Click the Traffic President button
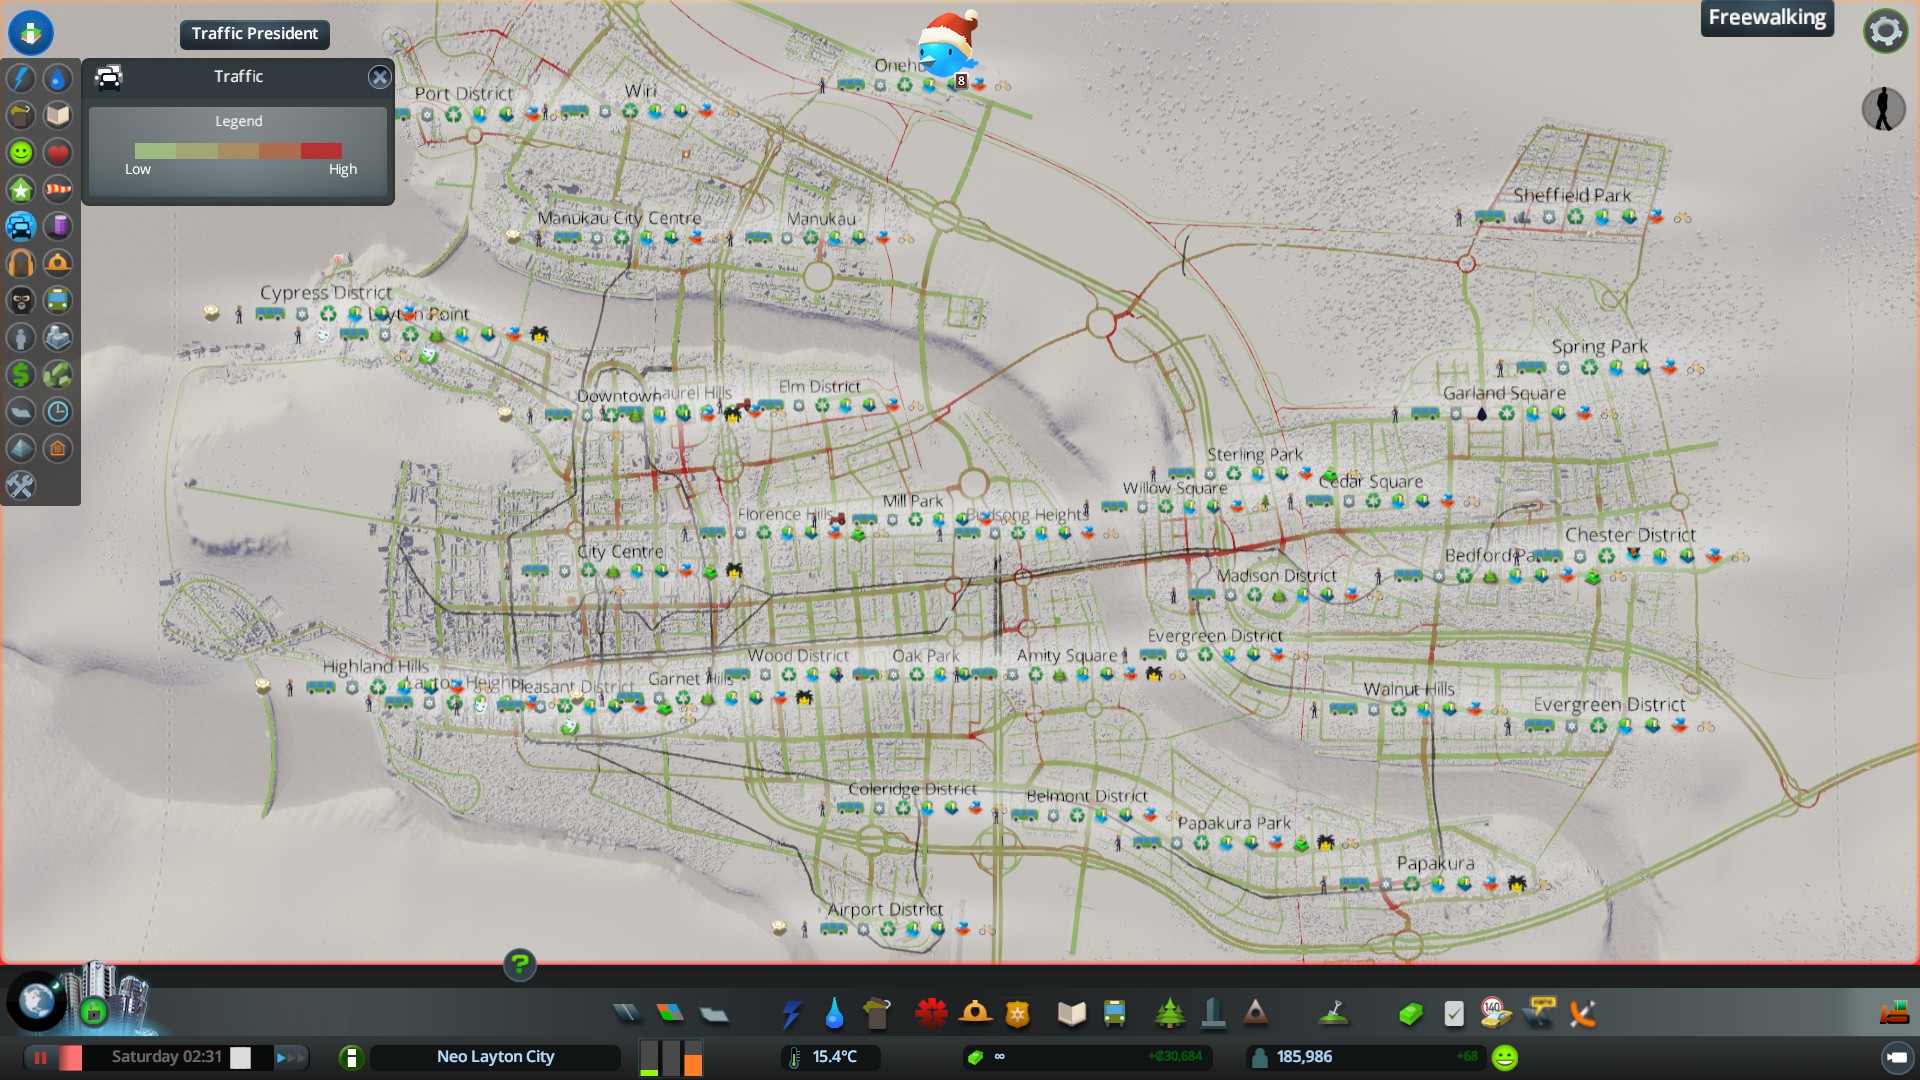The height and width of the screenshot is (1080, 1920). (x=254, y=34)
